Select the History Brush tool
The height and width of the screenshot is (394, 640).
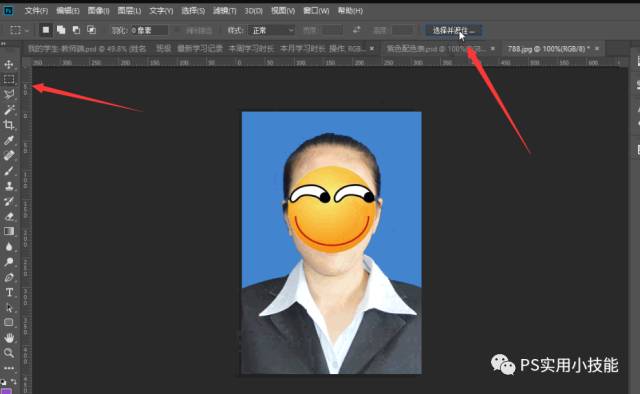pos(9,201)
